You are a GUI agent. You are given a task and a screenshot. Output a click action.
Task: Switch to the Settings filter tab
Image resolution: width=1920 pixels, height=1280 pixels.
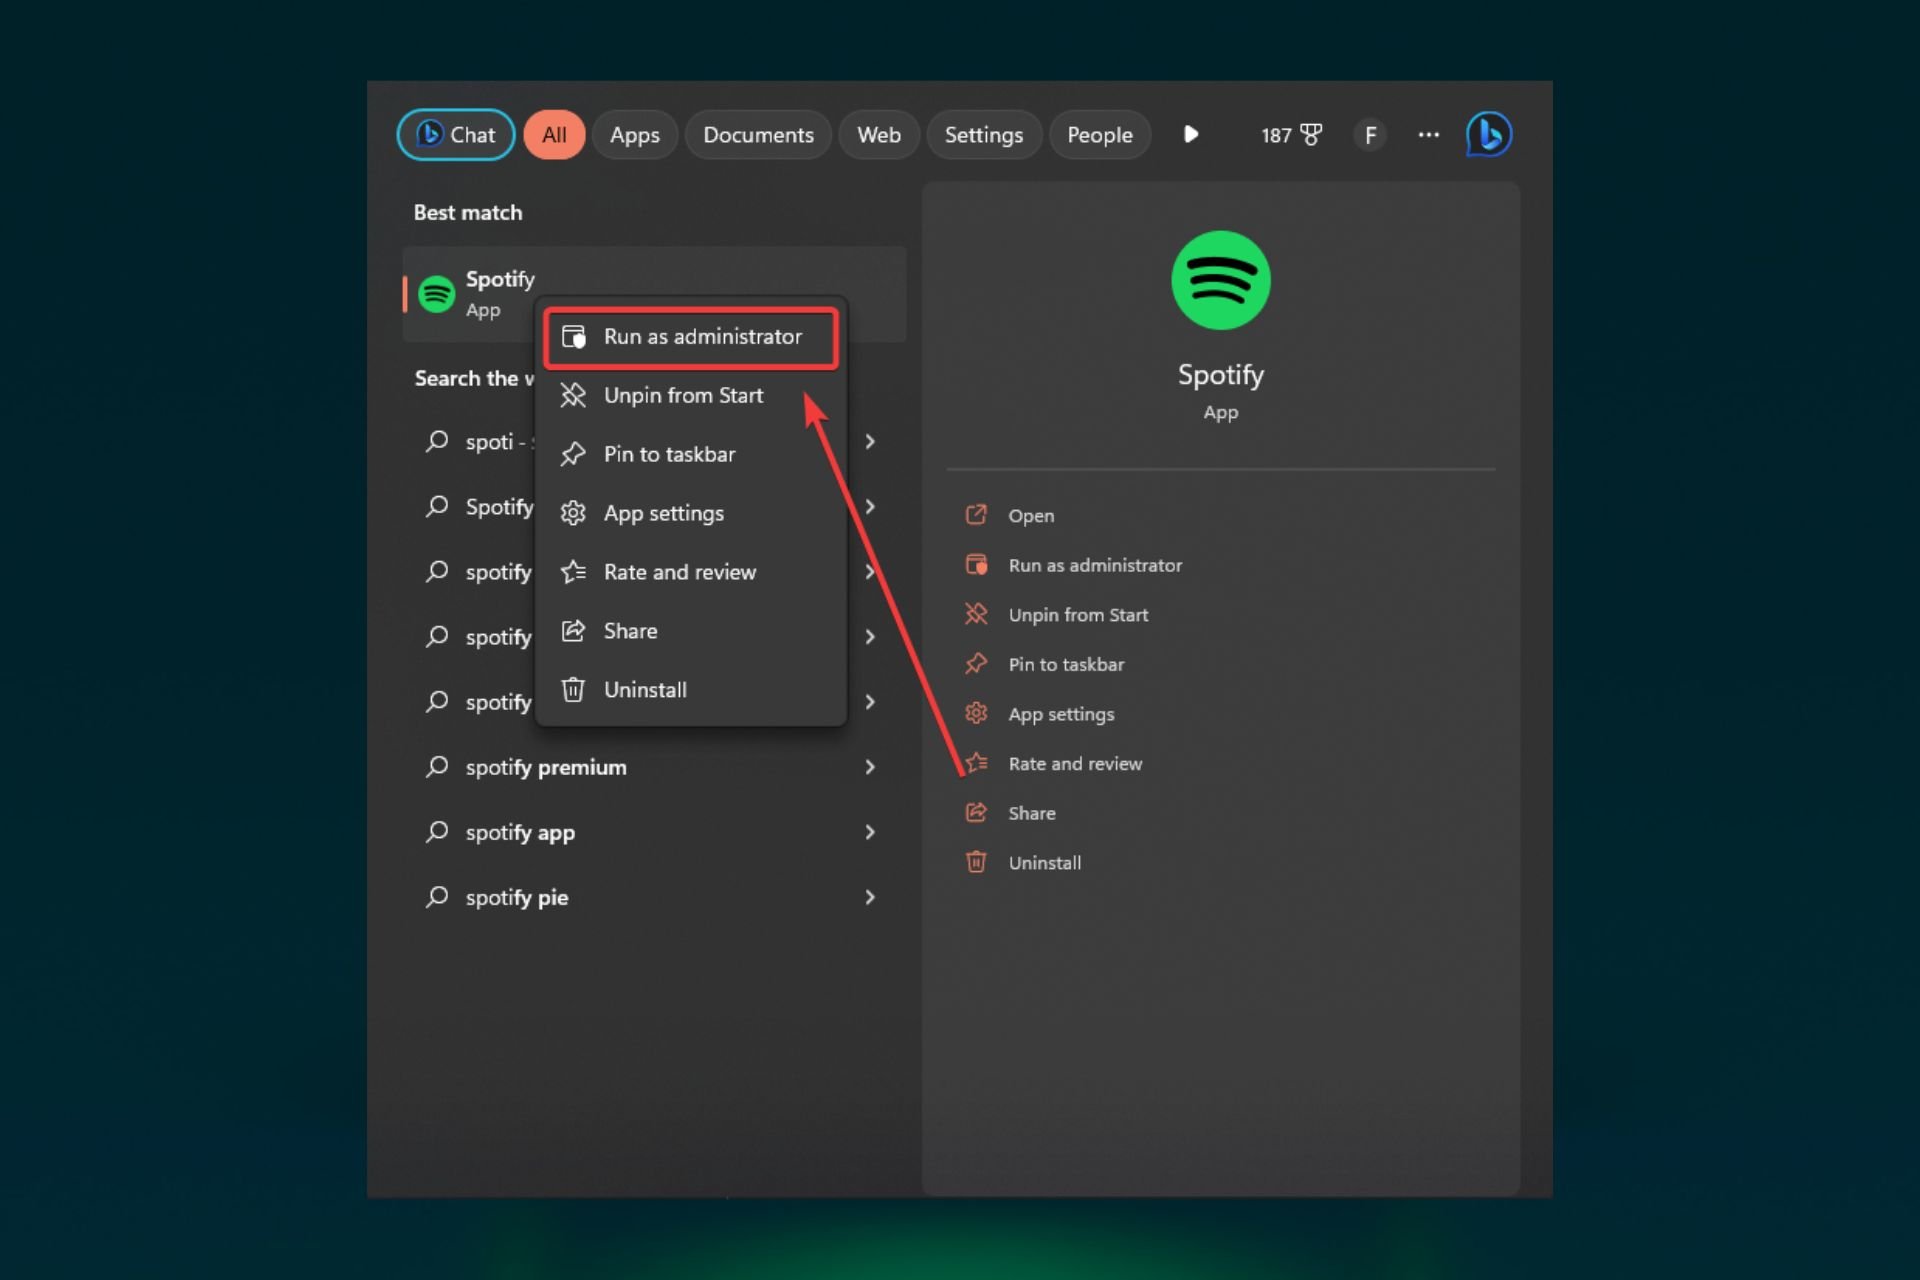point(984,135)
